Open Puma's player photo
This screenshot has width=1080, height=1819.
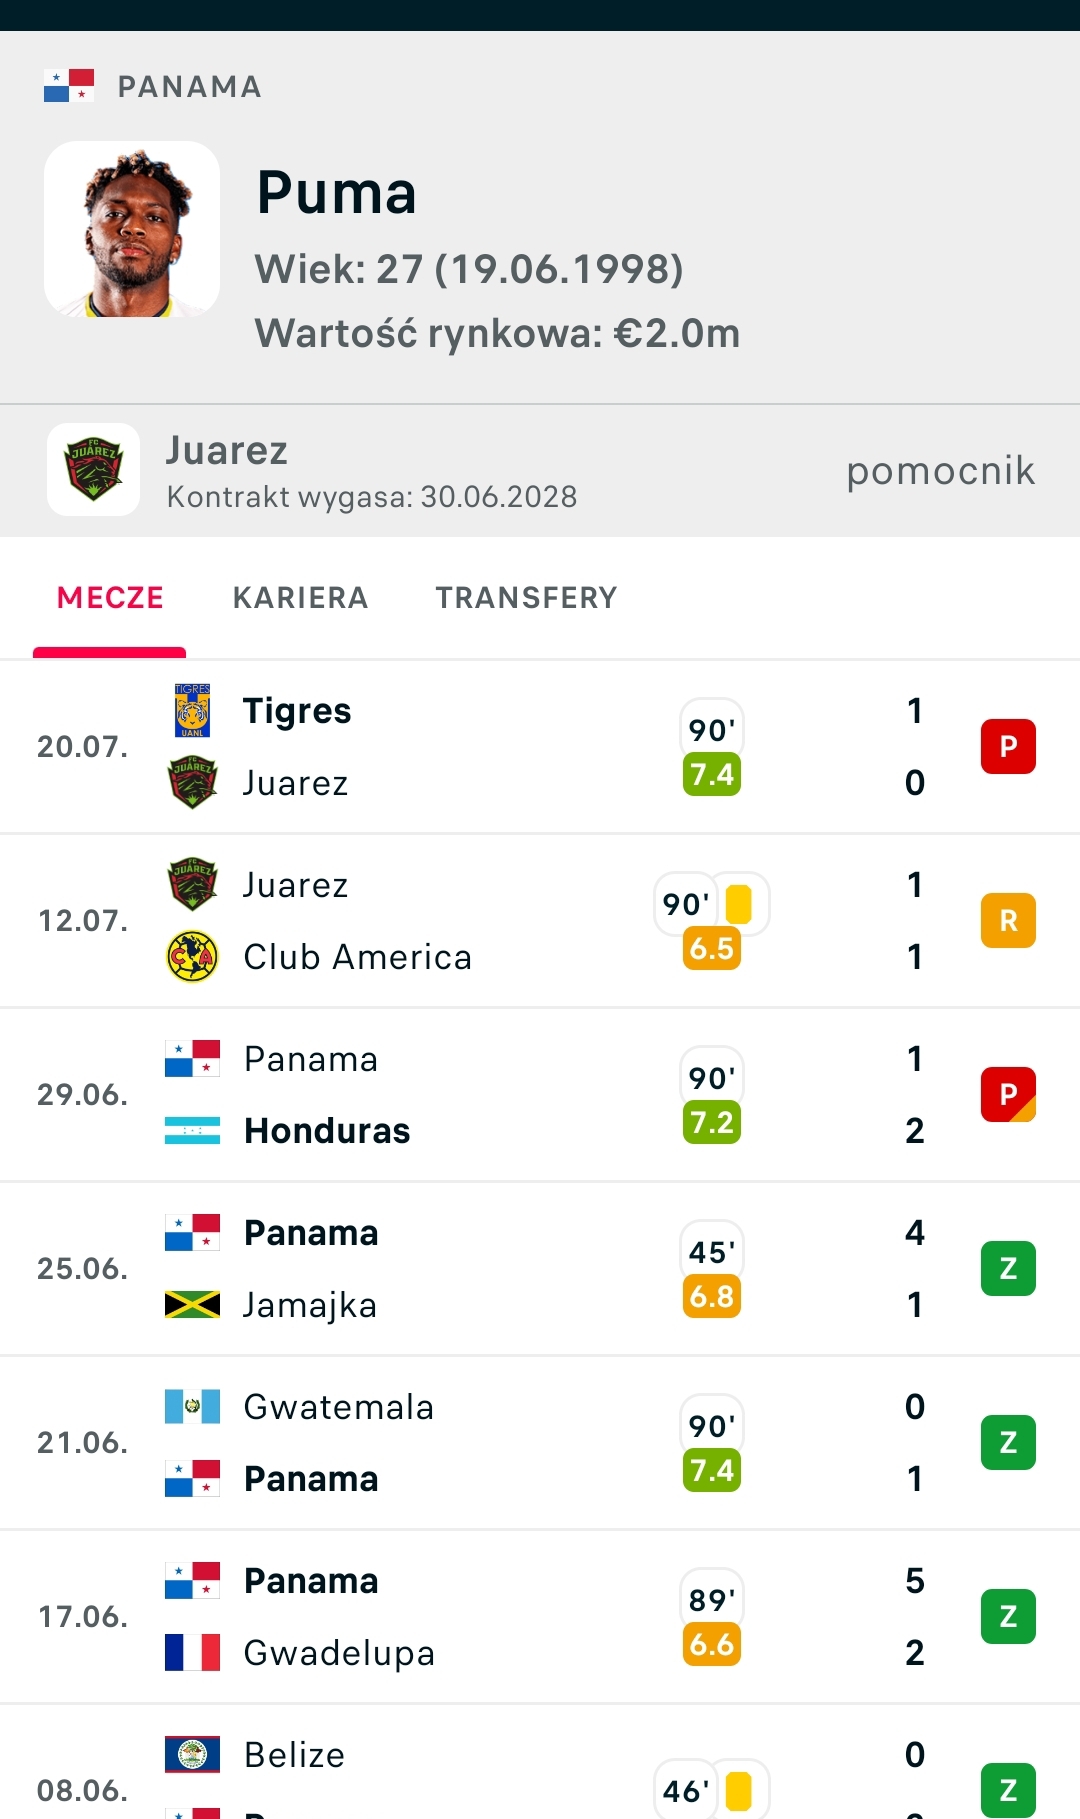coord(132,229)
